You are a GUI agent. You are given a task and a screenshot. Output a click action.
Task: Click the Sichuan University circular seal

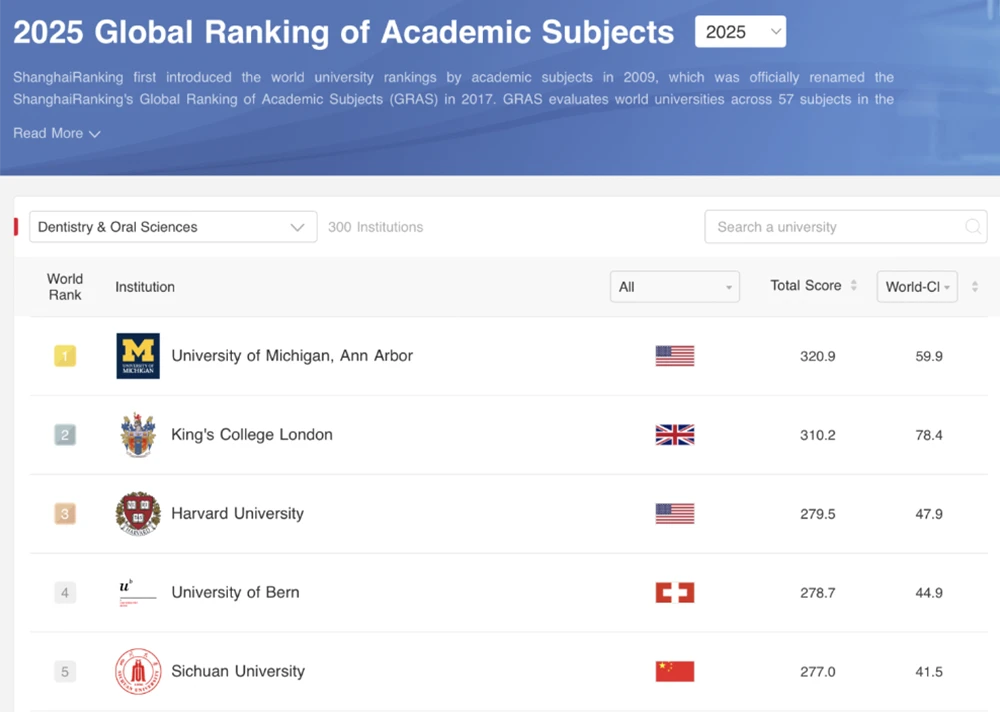coord(137,671)
